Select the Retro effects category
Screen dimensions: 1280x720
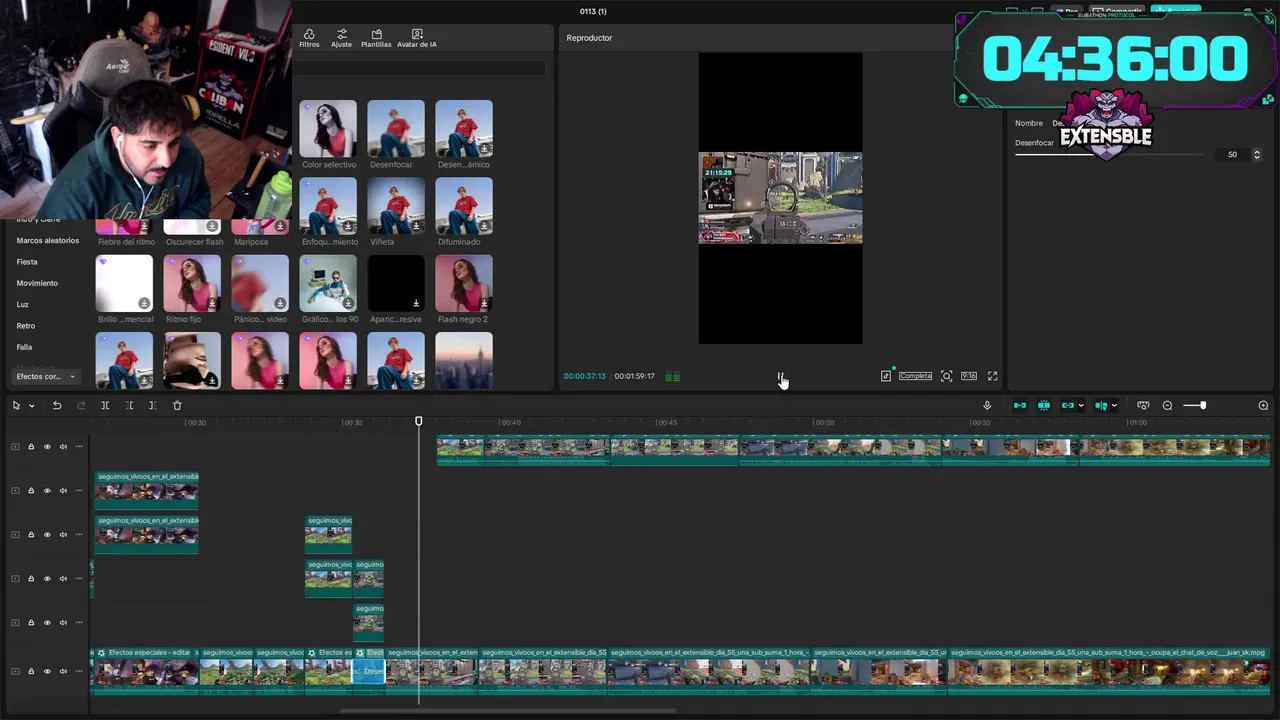click(x=25, y=326)
